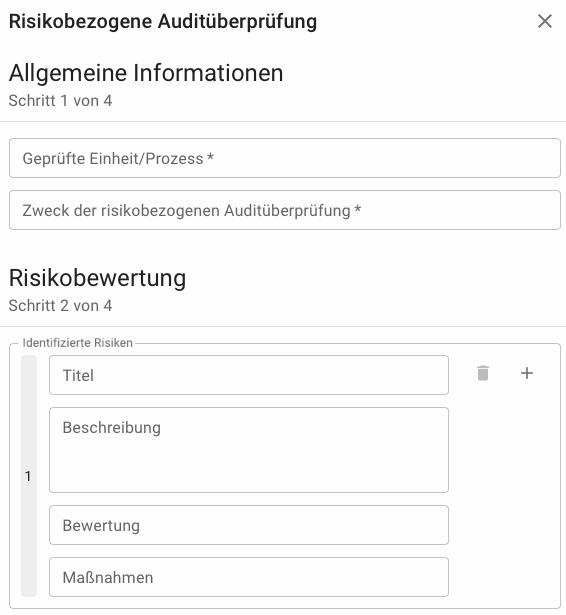Focus the Bewertung field

[x=249, y=525]
